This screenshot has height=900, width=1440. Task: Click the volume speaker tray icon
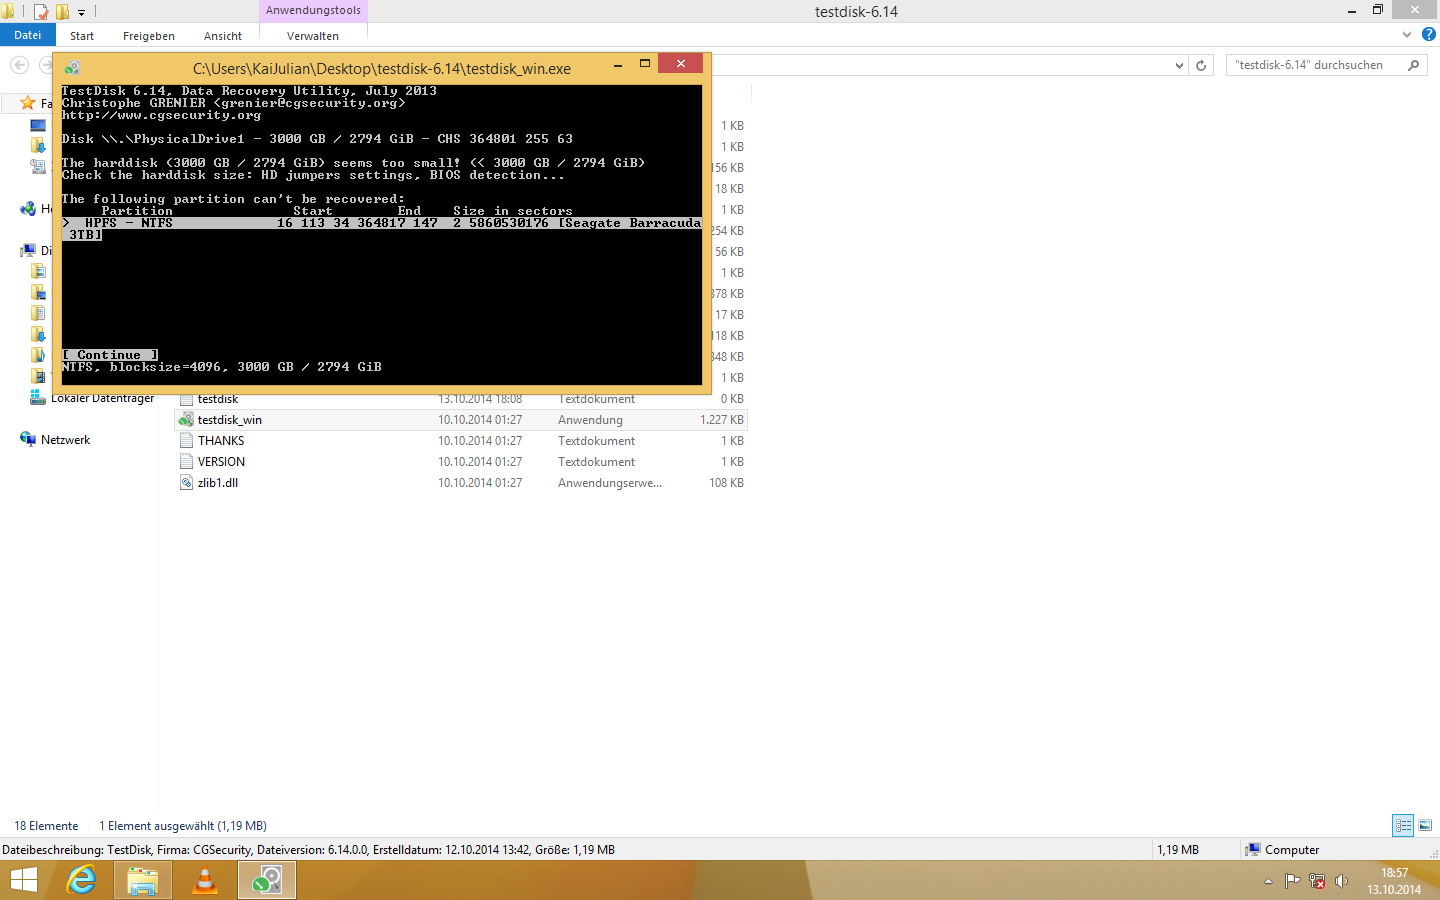coord(1341,881)
